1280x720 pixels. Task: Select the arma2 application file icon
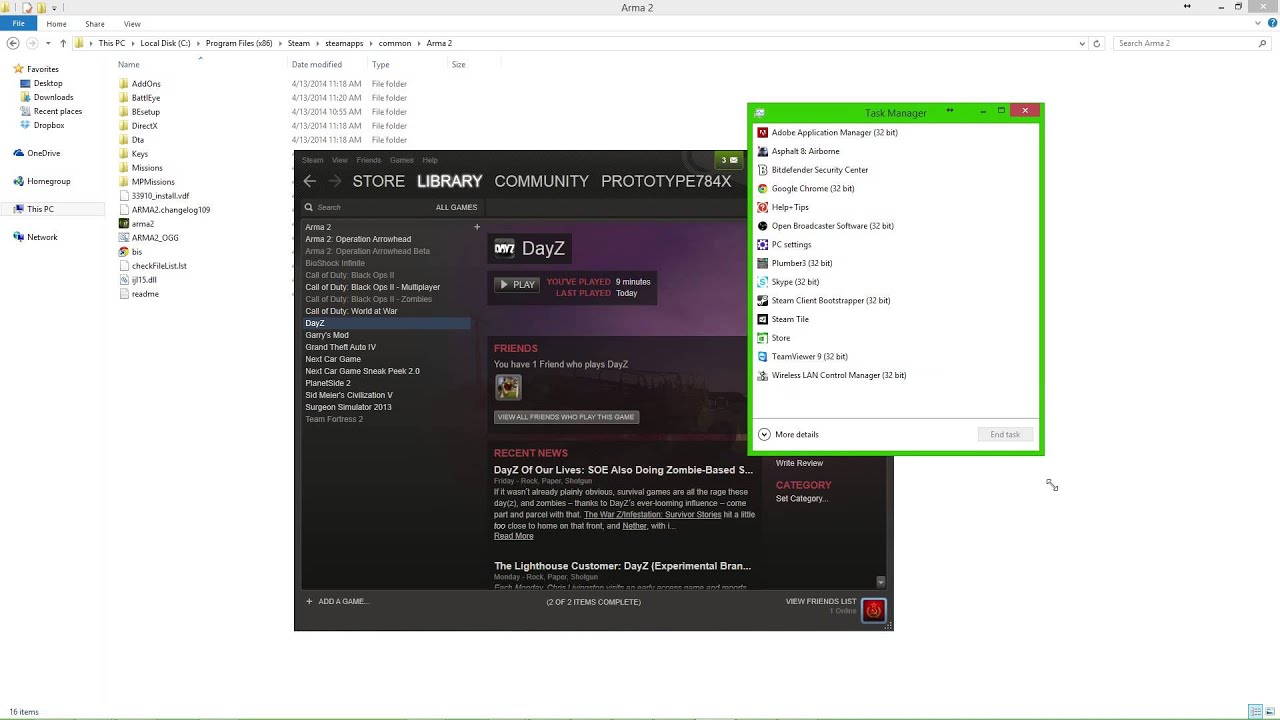(x=124, y=224)
